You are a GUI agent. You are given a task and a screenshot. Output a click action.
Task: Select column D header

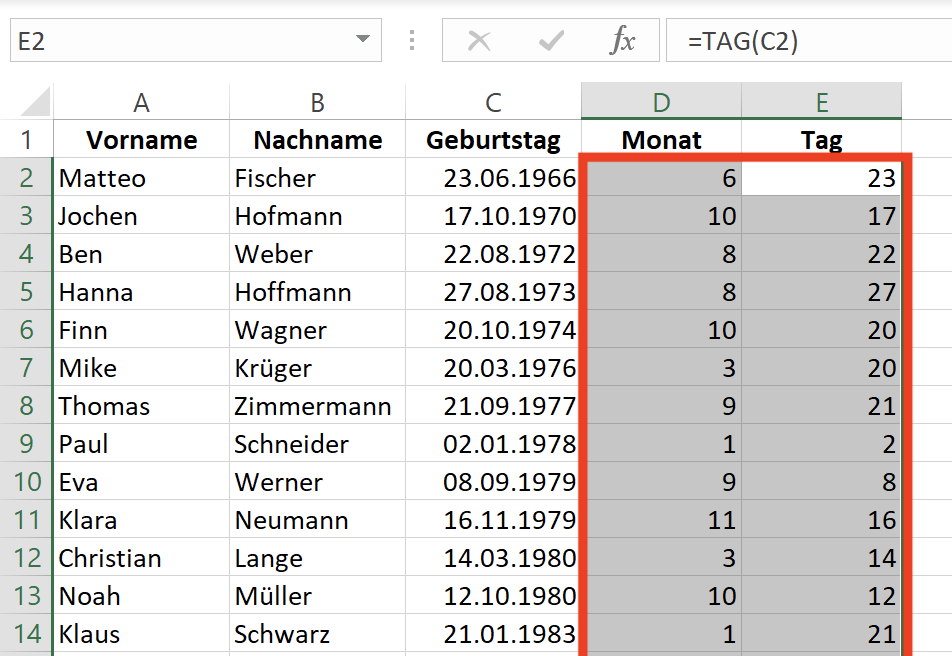point(661,101)
